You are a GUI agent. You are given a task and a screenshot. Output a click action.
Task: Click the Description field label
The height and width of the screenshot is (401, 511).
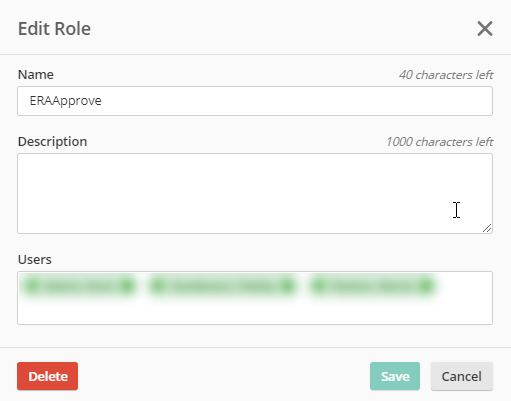52,142
